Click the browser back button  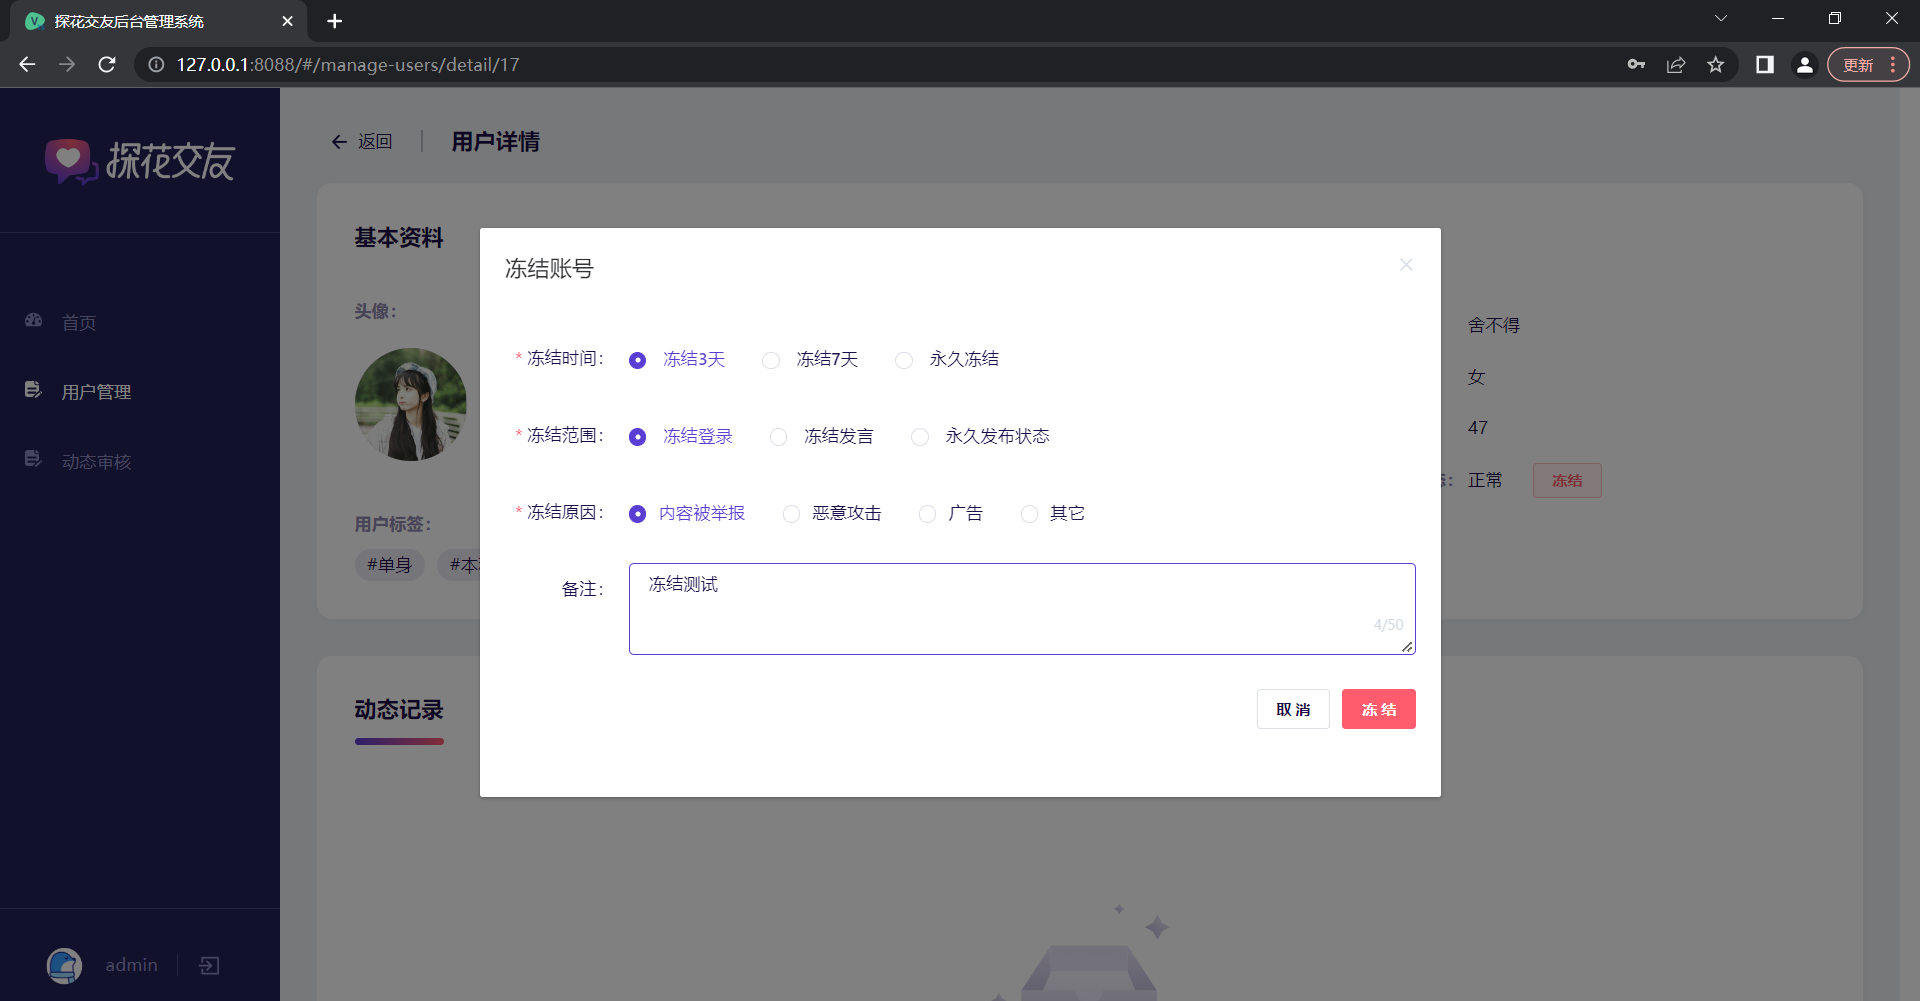27,65
